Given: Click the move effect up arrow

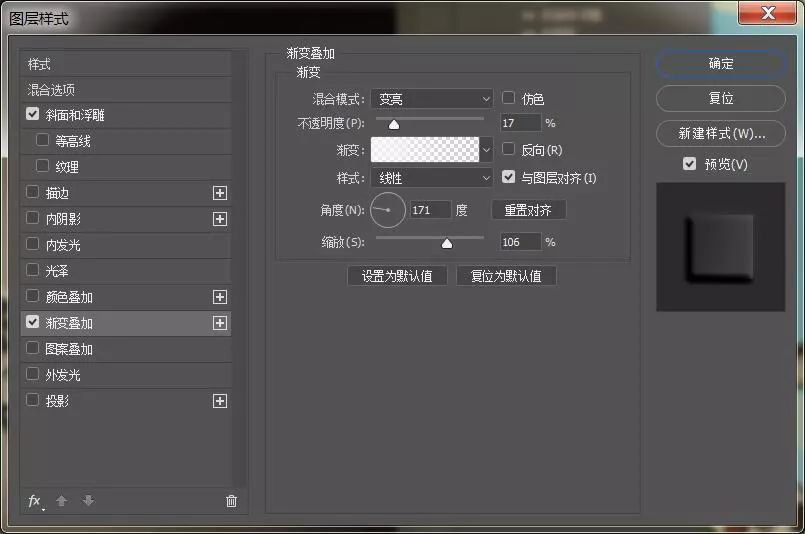Looking at the screenshot, I should click(x=62, y=501).
